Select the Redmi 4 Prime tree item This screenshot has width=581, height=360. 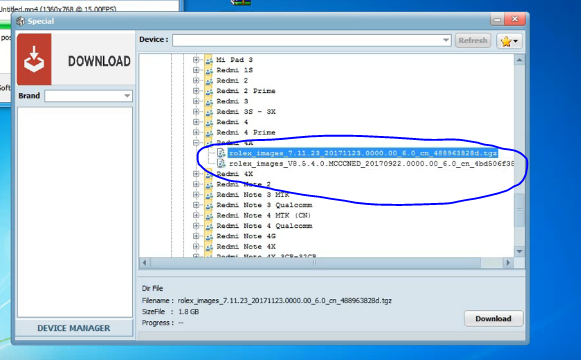(246, 132)
